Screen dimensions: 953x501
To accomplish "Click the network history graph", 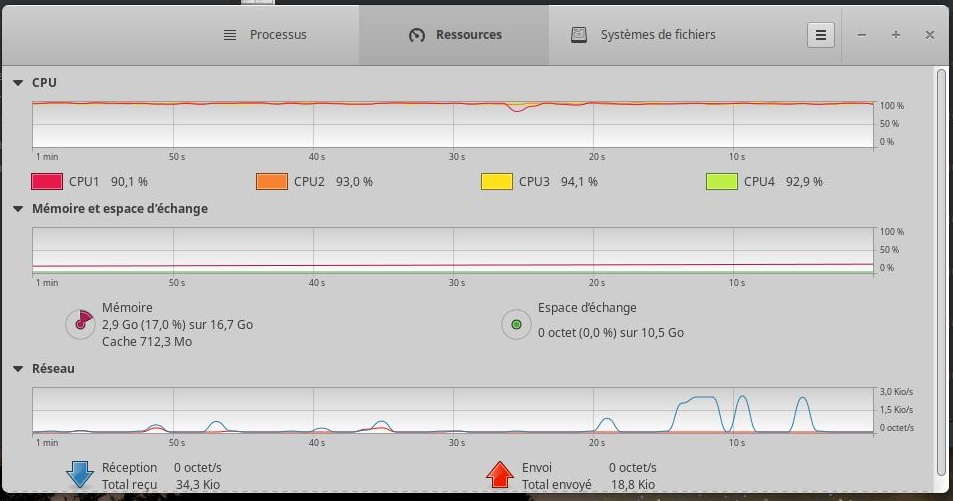I will tap(453, 410).
